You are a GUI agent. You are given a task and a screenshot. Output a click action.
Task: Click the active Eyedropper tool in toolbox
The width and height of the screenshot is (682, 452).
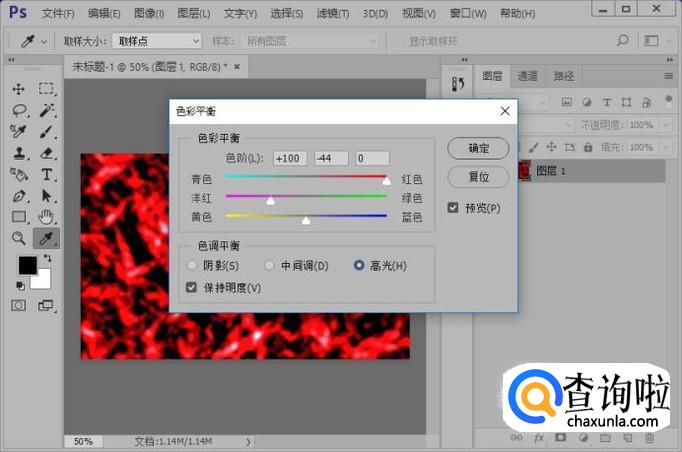pyautogui.click(x=46, y=238)
